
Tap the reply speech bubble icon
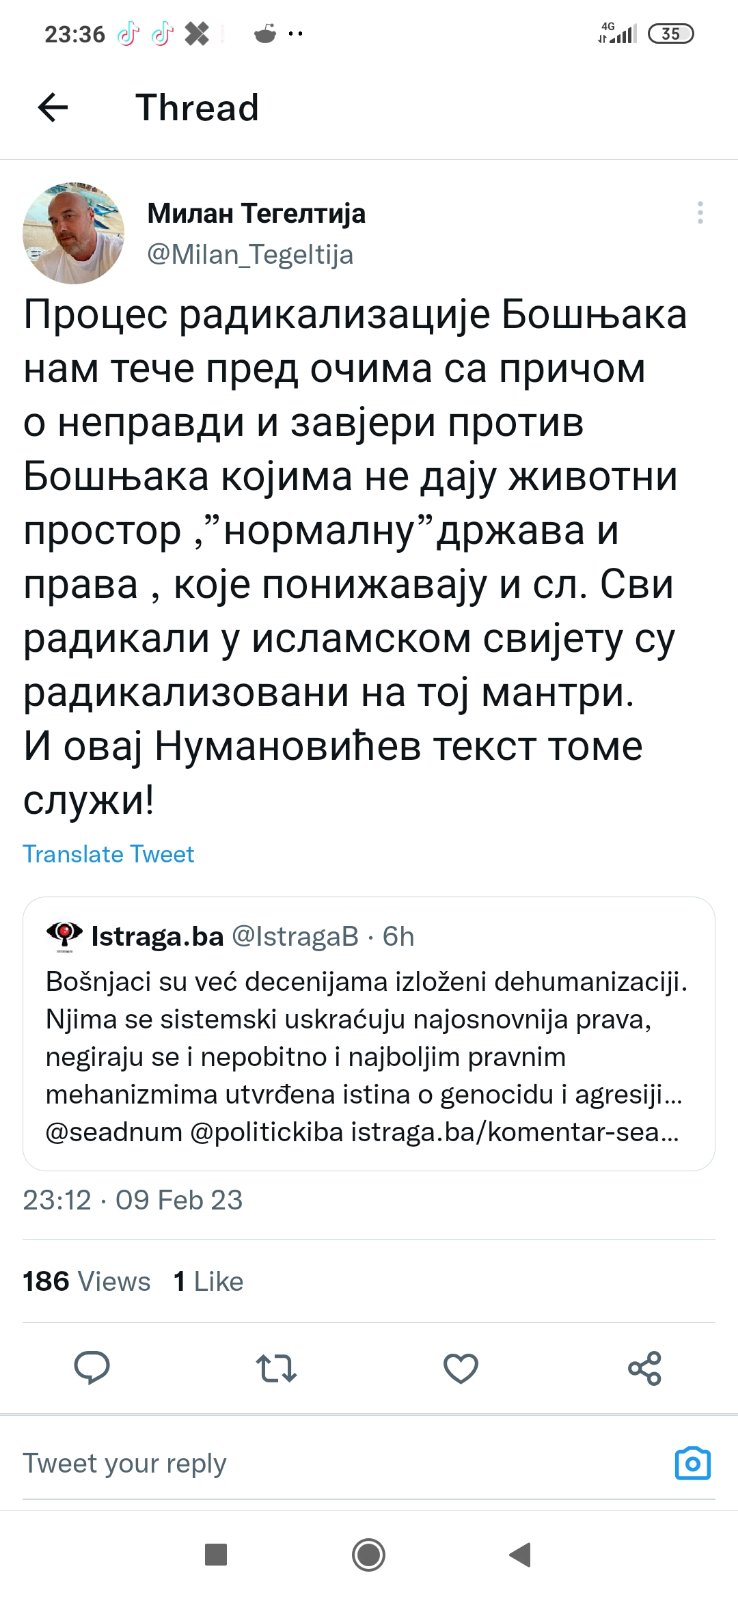point(92,1367)
